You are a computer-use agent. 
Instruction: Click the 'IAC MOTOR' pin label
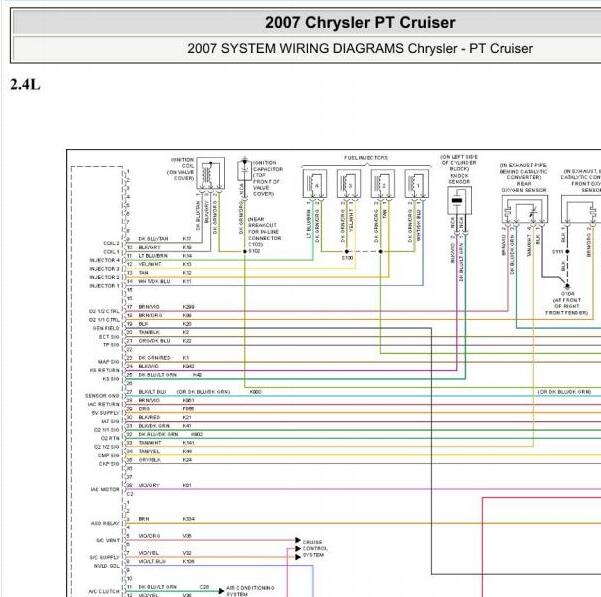click(105, 489)
